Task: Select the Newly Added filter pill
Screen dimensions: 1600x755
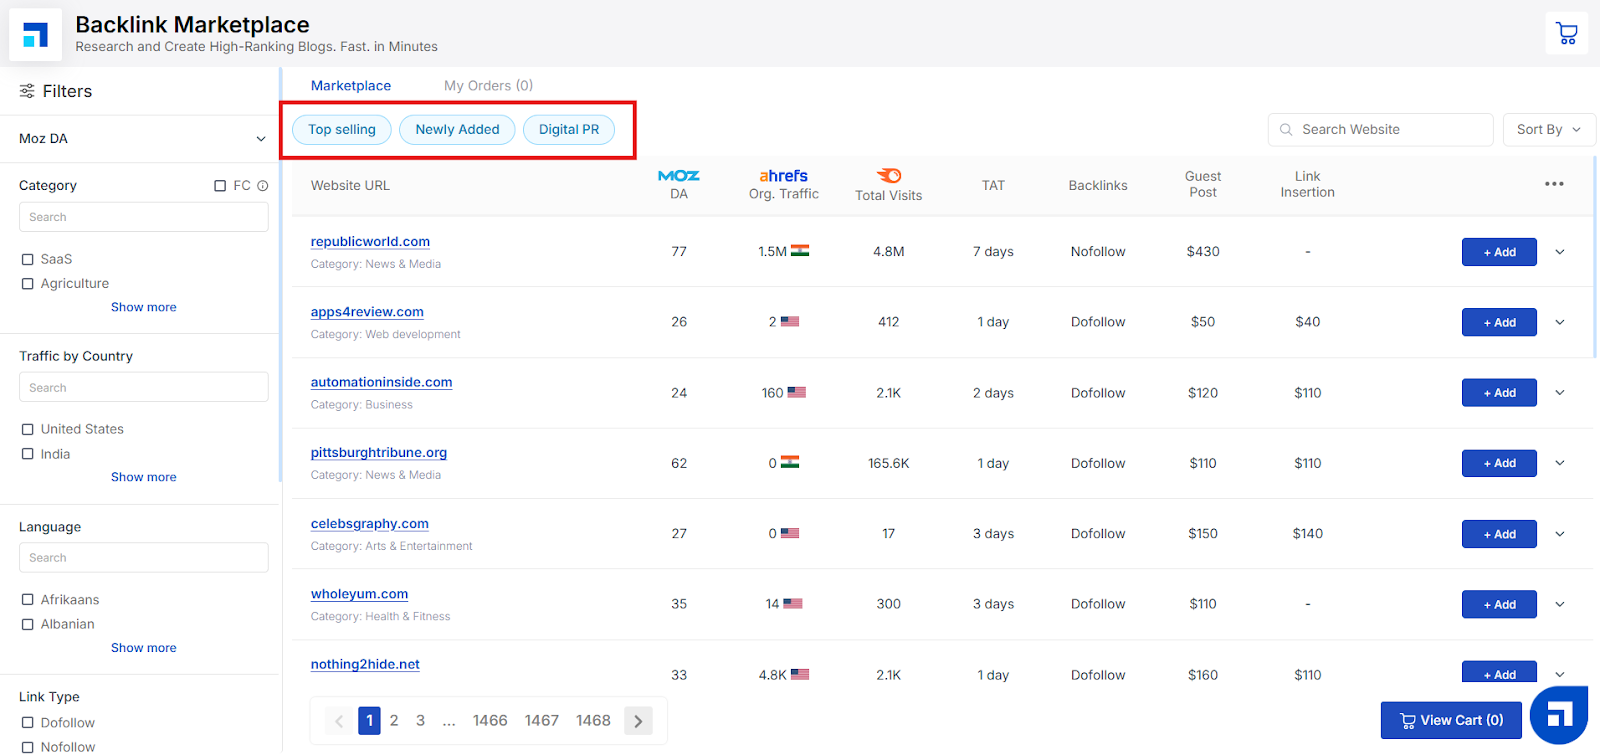Action: click(457, 130)
